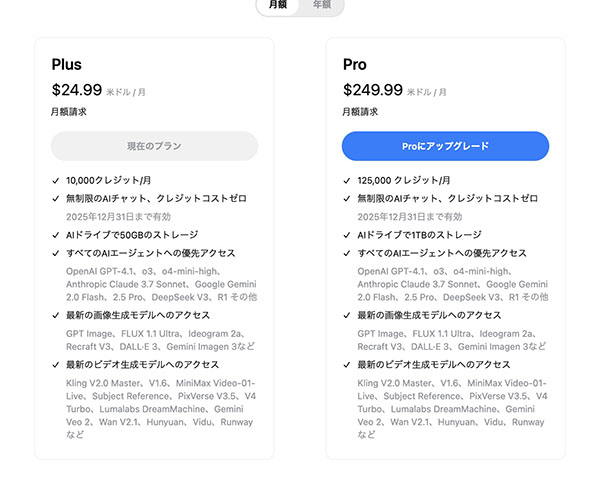Click Plus card's 最新のビデオ生成モデルへのアクセス text
600x488 pixels.
tap(142, 365)
